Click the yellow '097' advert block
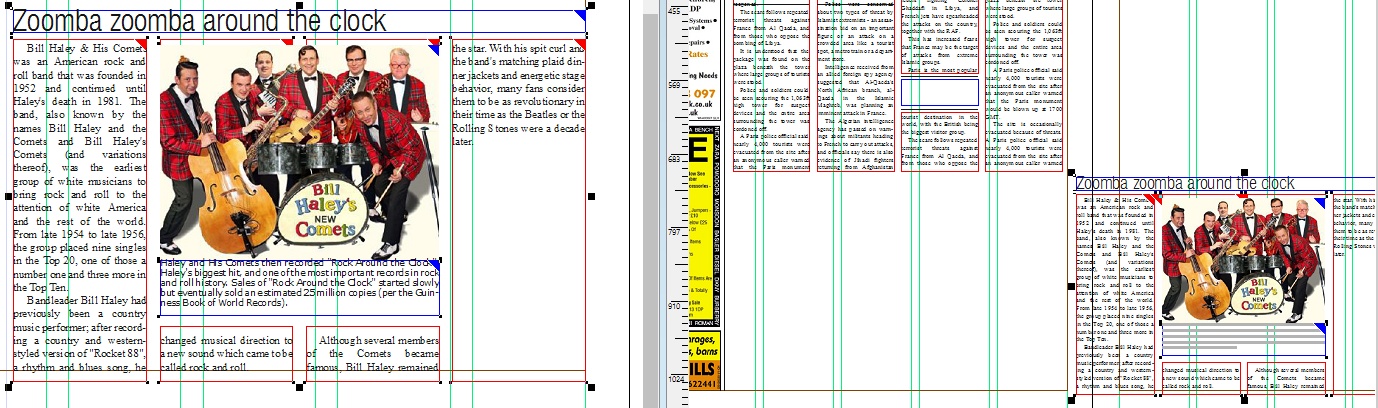Image resolution: width=1378 pixels, height=408 pixels. coord(703,96)
